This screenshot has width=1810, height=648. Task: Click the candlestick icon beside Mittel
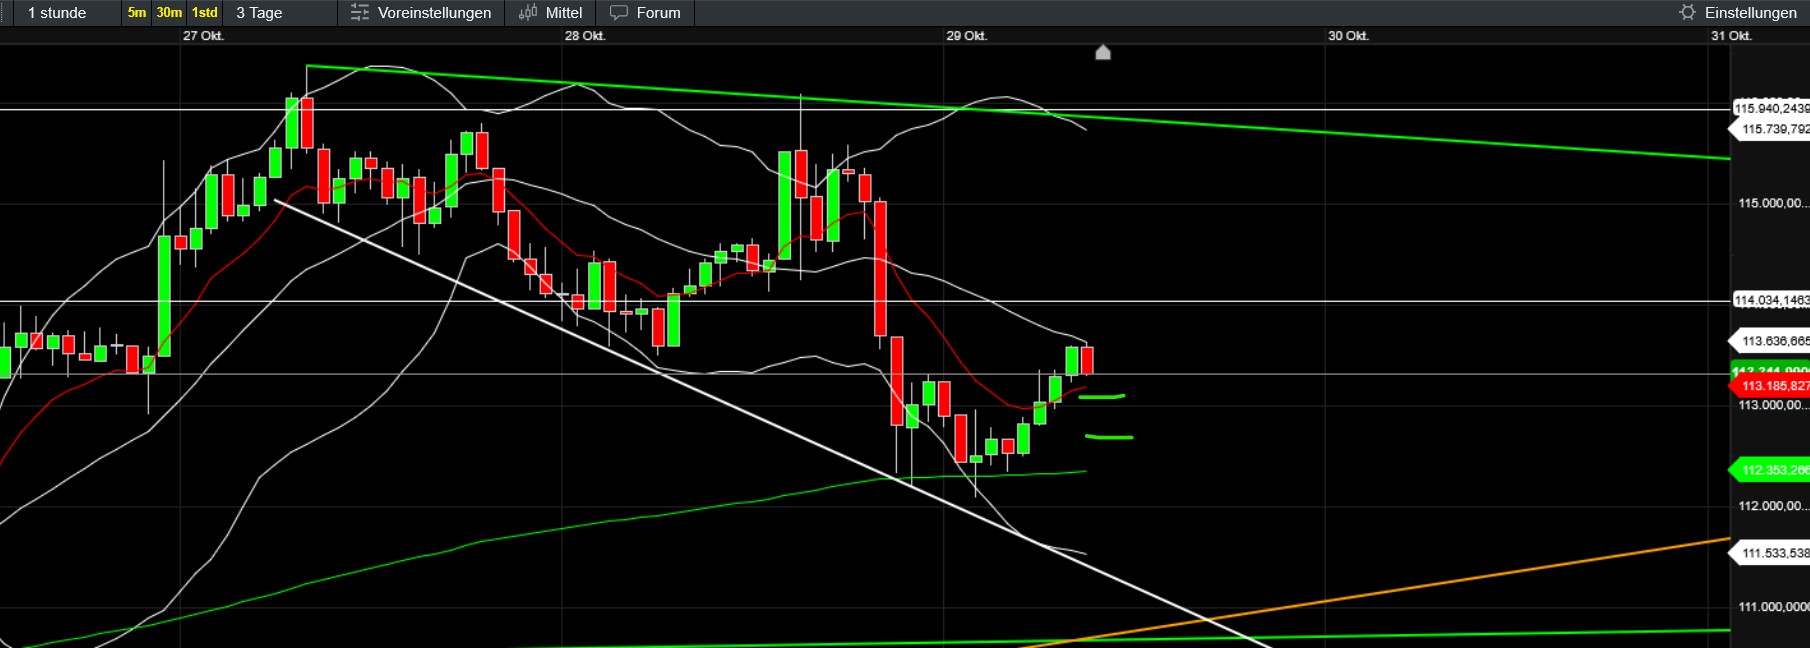[x=528, y=13]
